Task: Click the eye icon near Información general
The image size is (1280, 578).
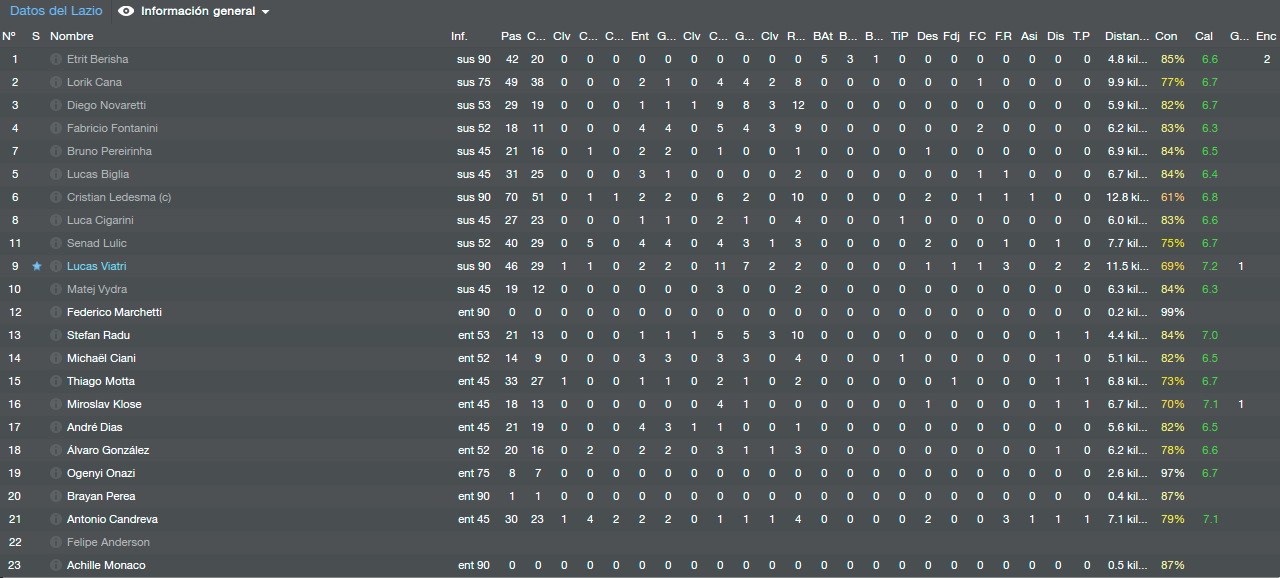Action: pos(125,12)
